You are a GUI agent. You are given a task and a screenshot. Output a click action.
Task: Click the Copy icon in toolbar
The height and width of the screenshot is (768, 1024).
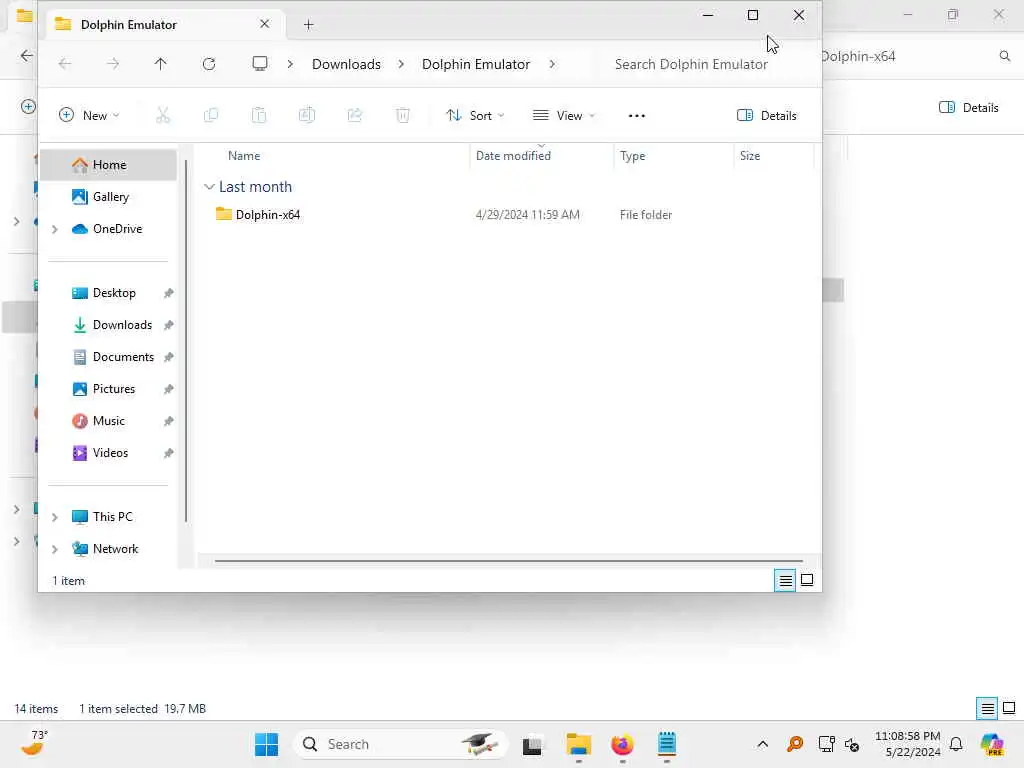(x=211, y=116)
